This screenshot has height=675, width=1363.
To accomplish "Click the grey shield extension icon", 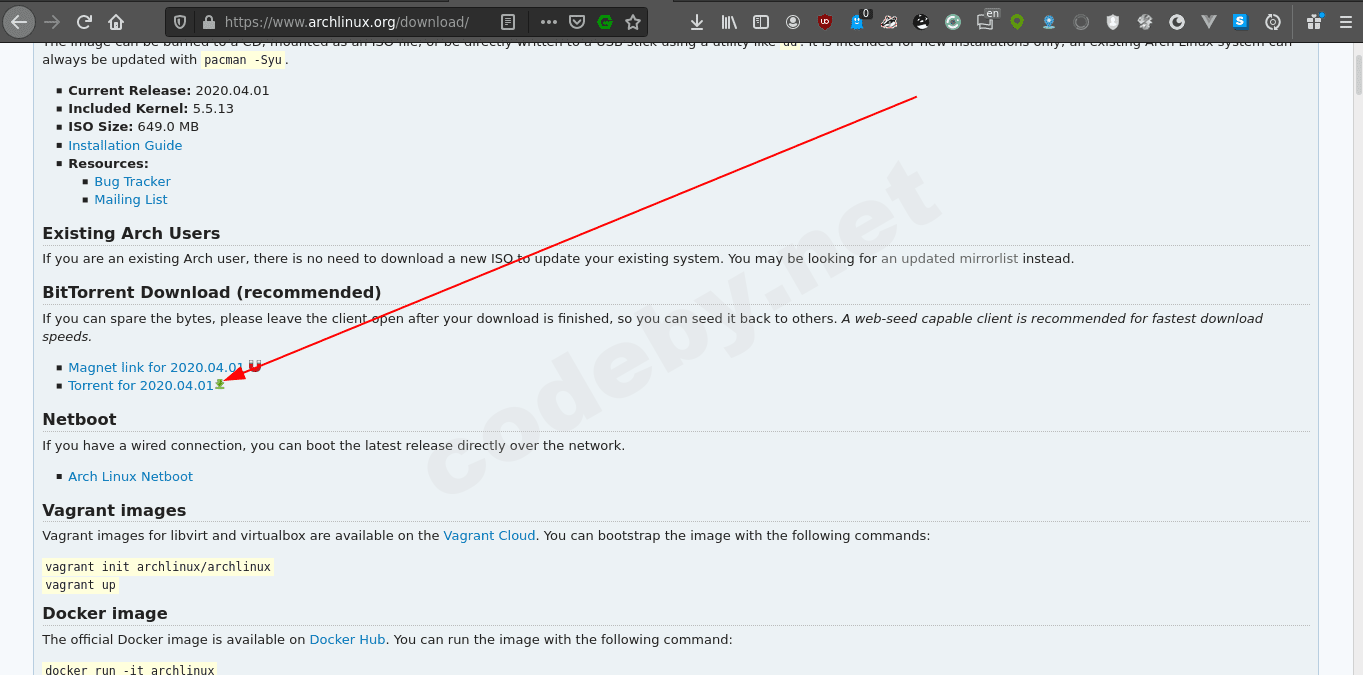I will coord(1113,21).
